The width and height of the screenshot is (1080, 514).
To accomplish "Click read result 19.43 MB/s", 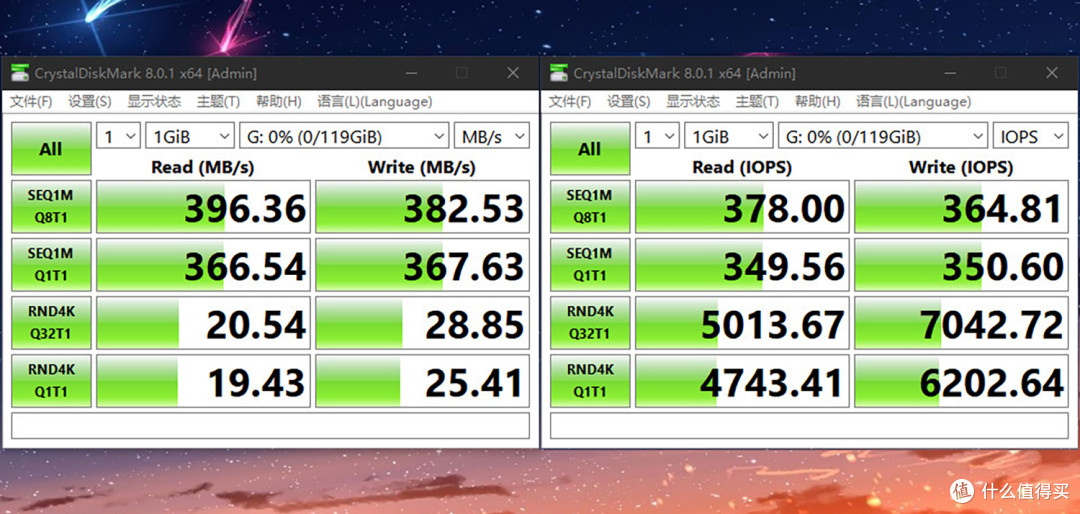I will (203, 380).
